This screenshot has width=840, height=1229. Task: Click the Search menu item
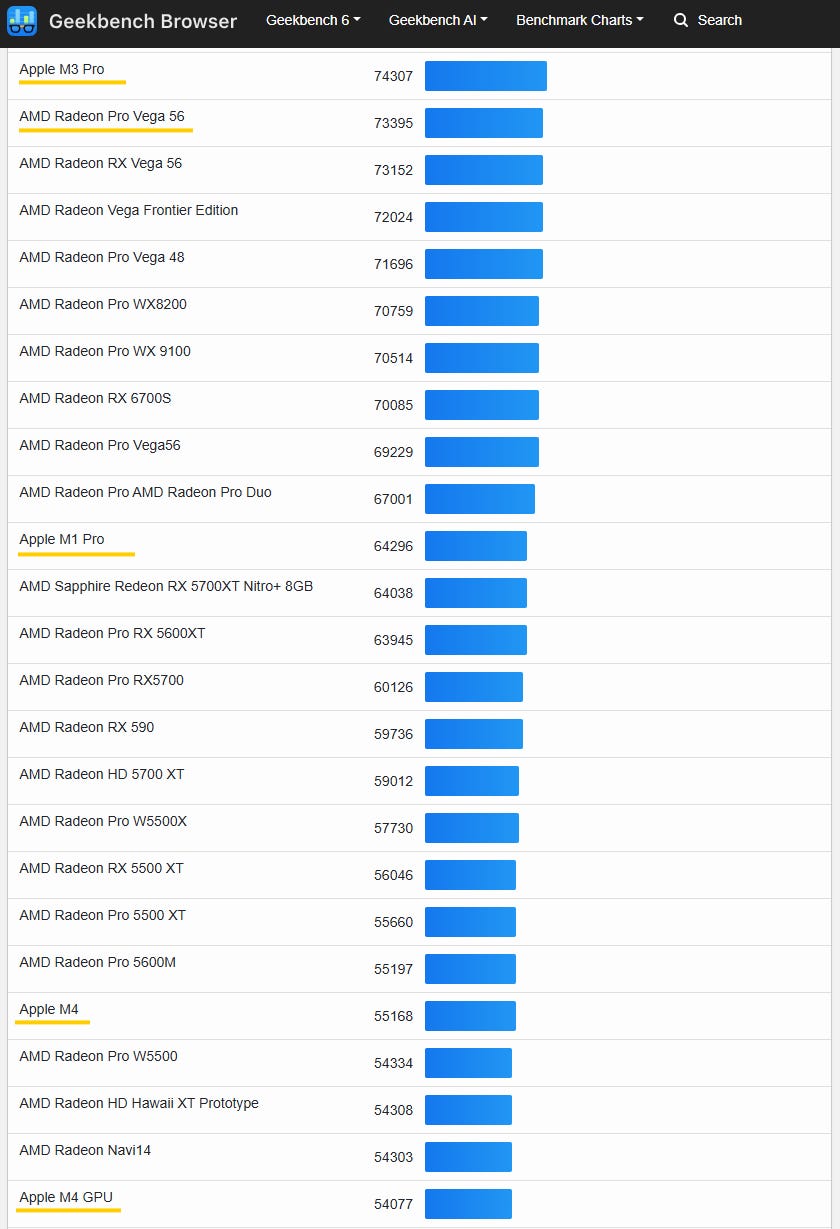(719, 20)
